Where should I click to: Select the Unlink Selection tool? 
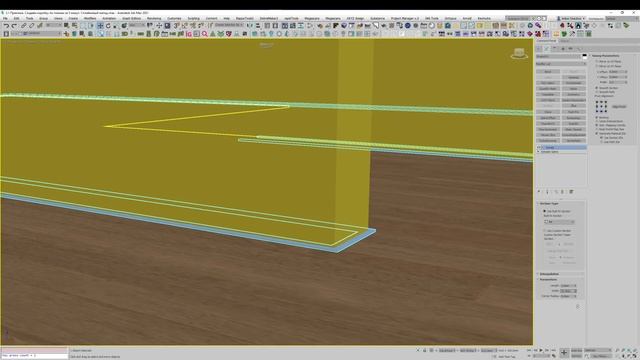point(31,26)
